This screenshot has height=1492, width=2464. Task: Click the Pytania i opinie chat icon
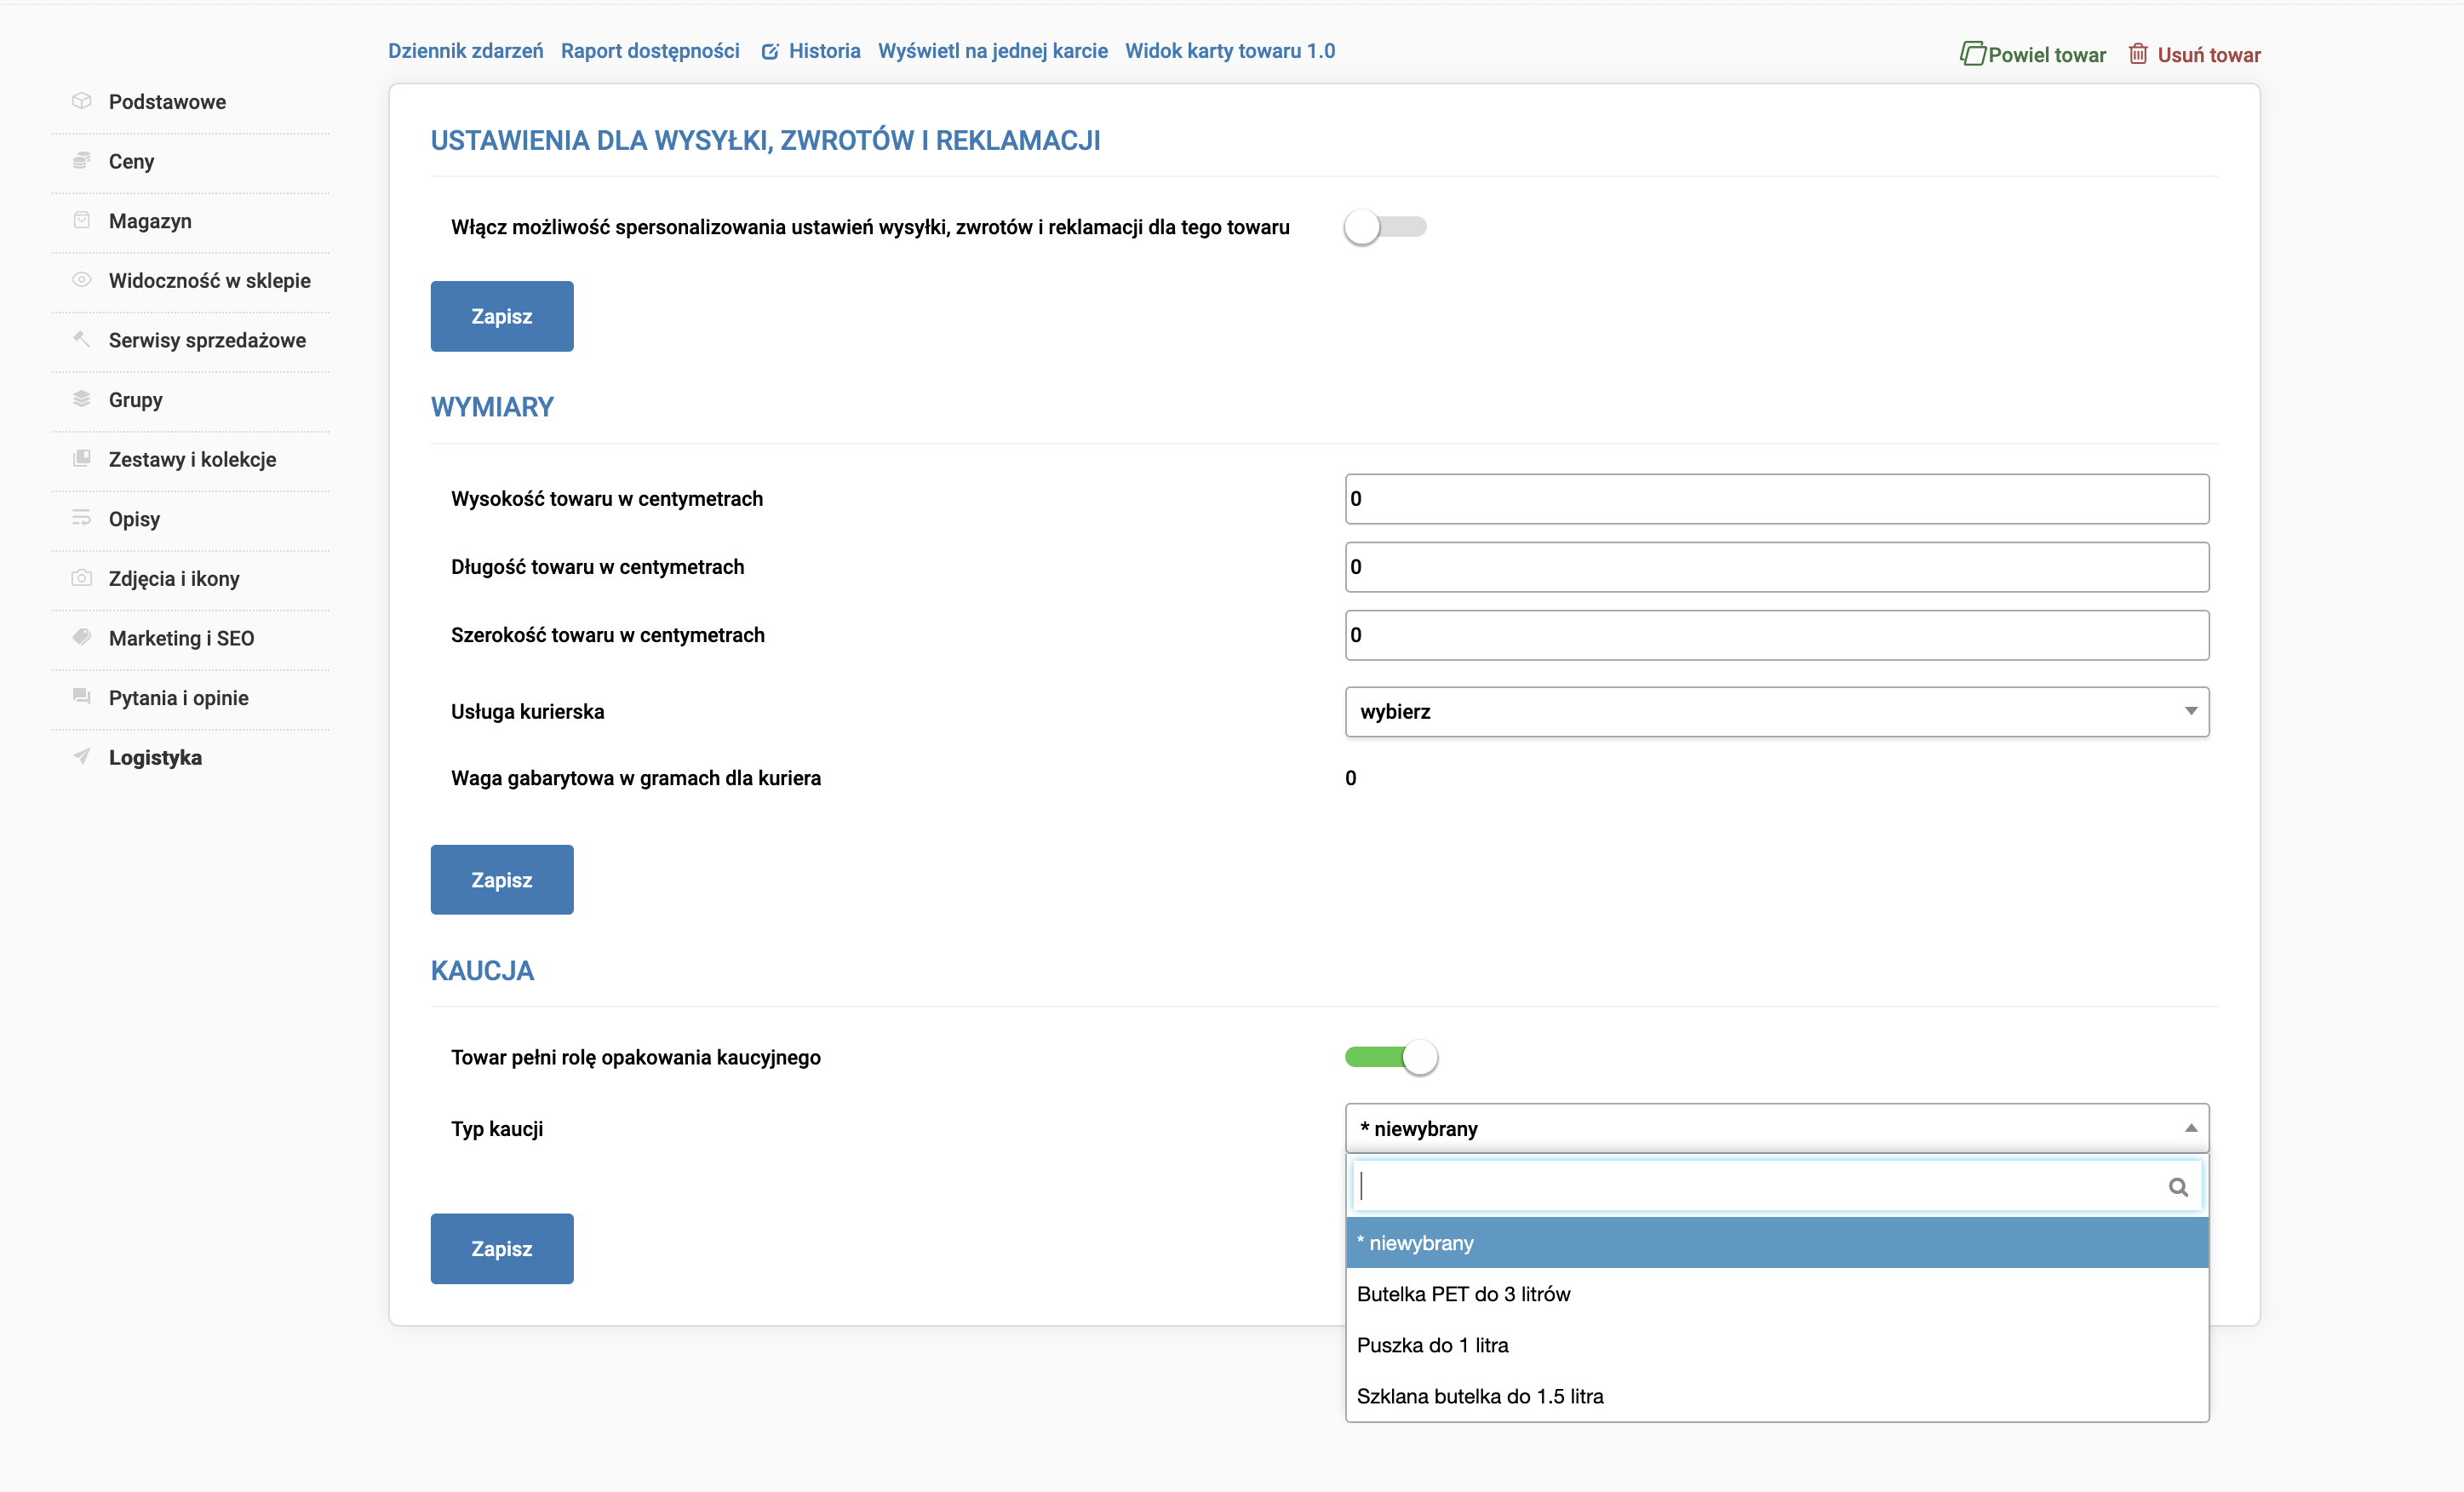click(x=82, y=697)
